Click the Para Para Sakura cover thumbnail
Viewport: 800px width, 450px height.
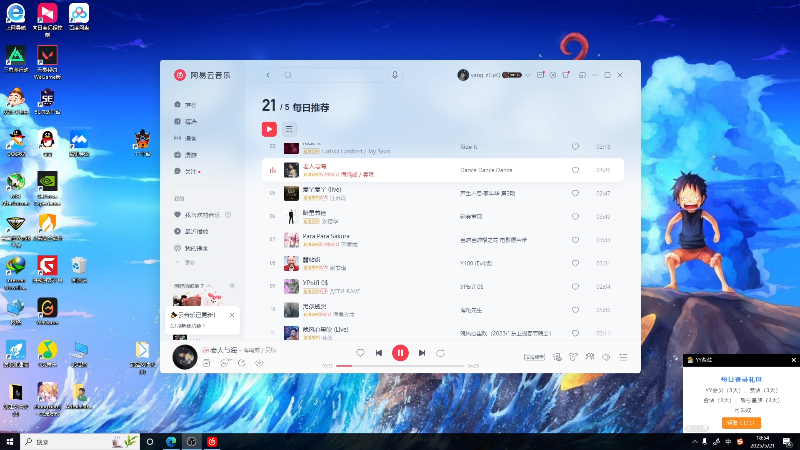[x=291, y=240]
